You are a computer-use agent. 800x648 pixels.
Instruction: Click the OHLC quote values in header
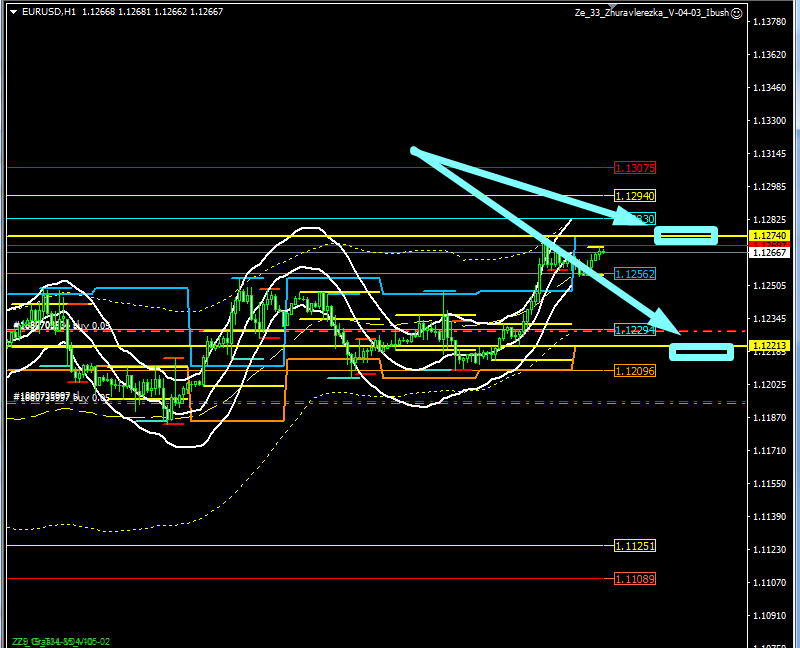[153, 12]
